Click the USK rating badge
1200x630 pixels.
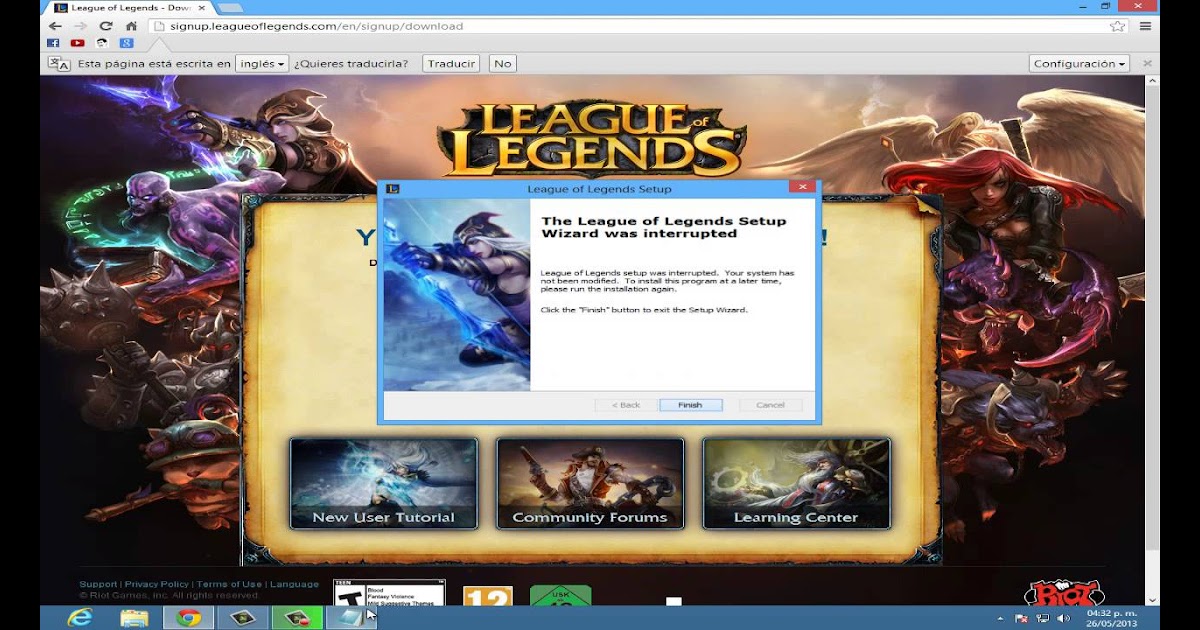click(560, 595)
